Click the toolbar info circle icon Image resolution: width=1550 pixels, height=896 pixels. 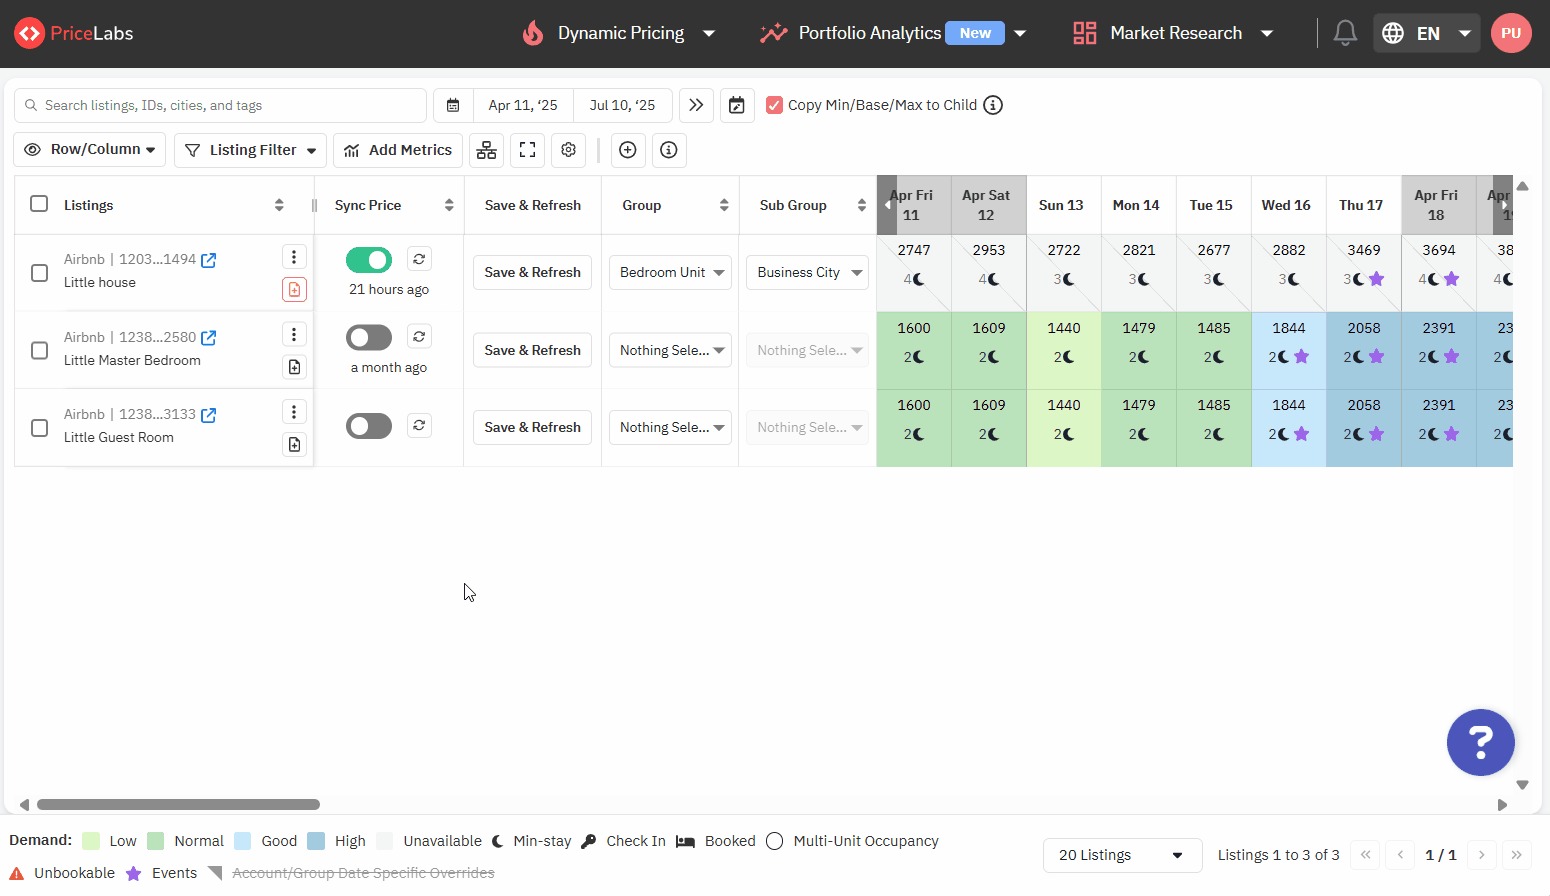click(x=669, y=150)
